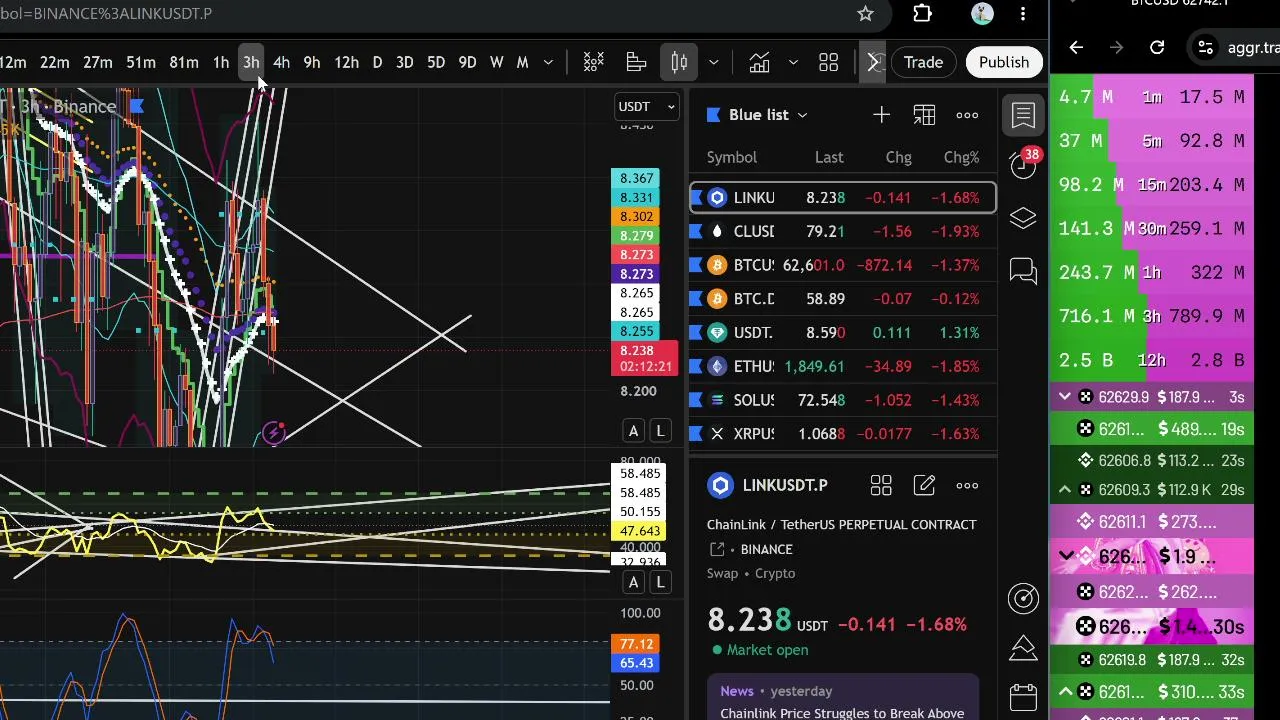Open advanced view table icon in watchlist
This screenshot has height=720, width=1280.
[924, 115]
